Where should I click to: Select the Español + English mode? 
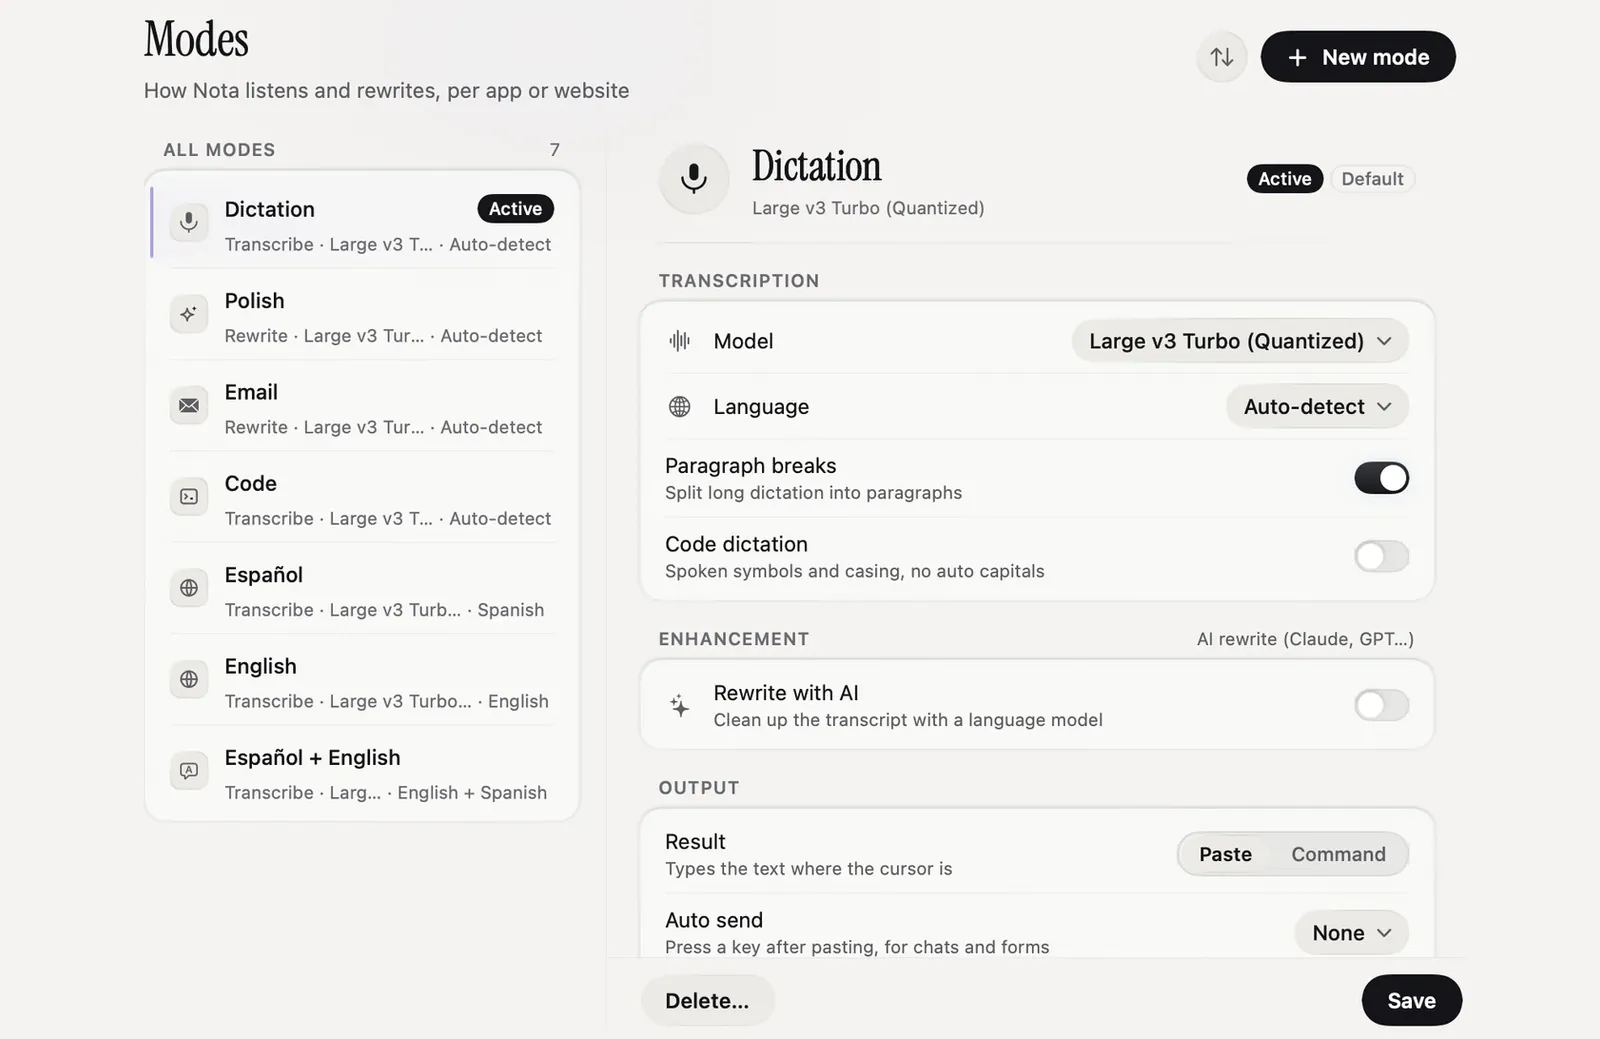pos(363,774)
